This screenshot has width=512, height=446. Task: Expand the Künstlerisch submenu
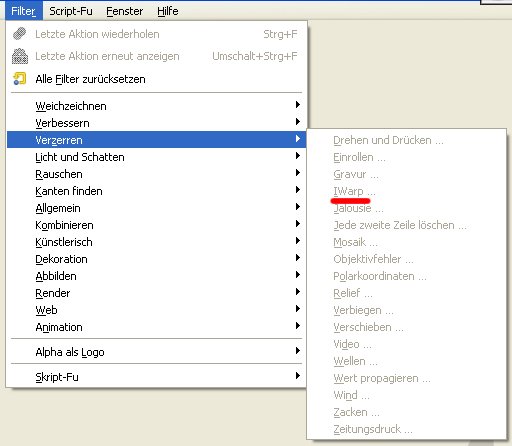tap(156, 242)
